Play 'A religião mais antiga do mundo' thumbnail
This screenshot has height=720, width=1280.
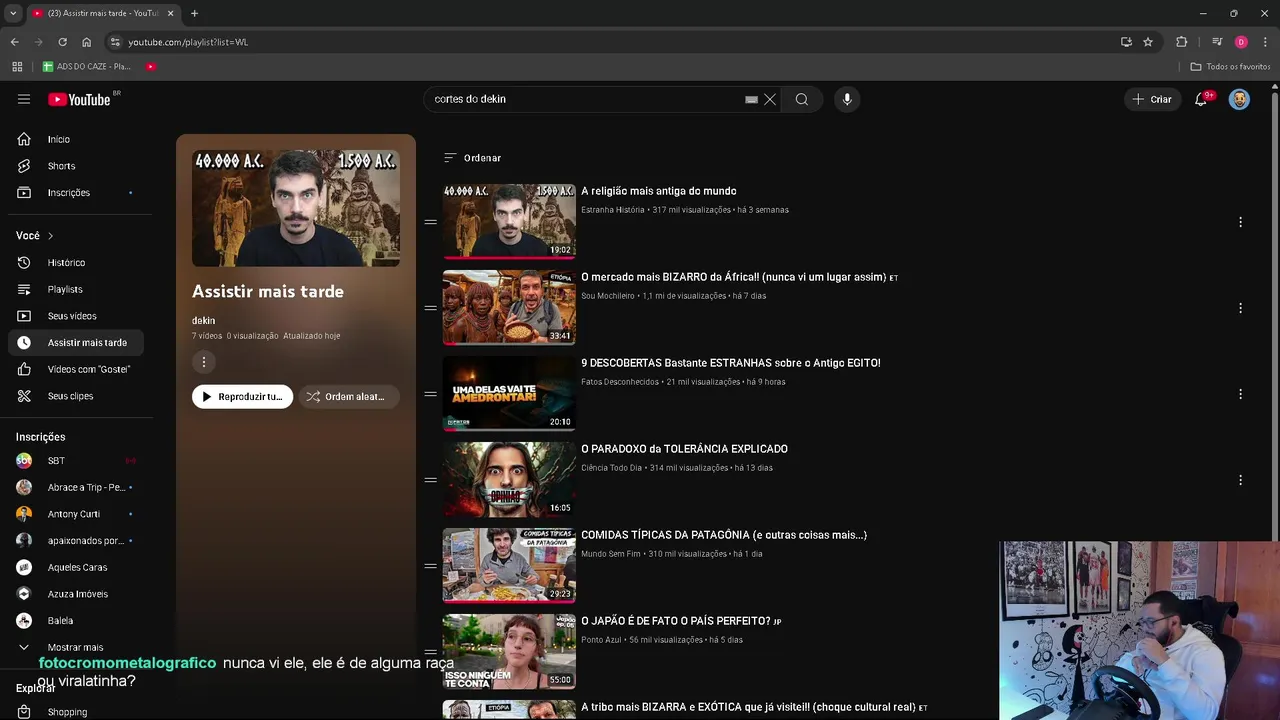click(x=509, y=221)
